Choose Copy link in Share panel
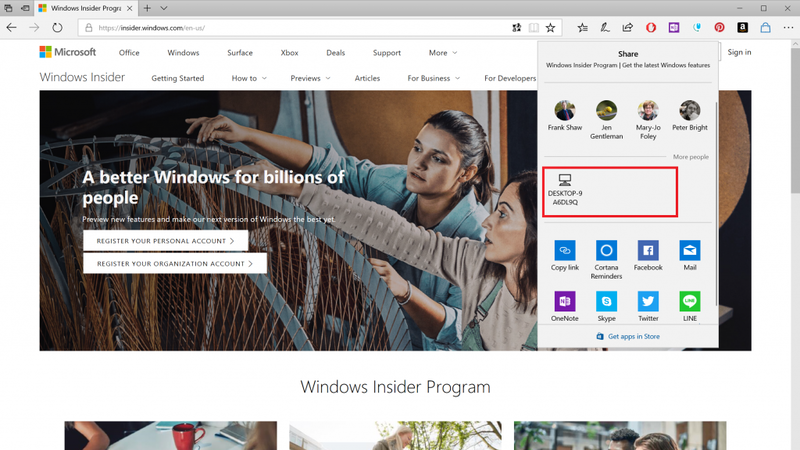Image resolution: width=800 pixels, height=450 pixels. pos(565,250)
